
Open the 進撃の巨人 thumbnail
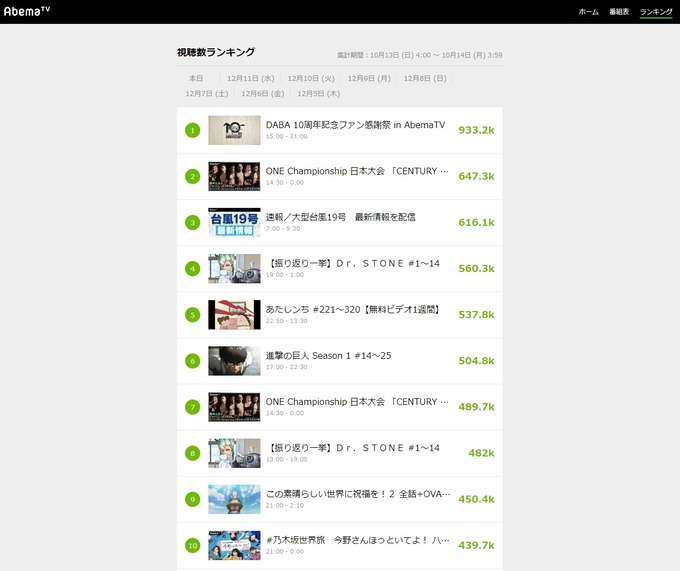(x=234, y=361)
